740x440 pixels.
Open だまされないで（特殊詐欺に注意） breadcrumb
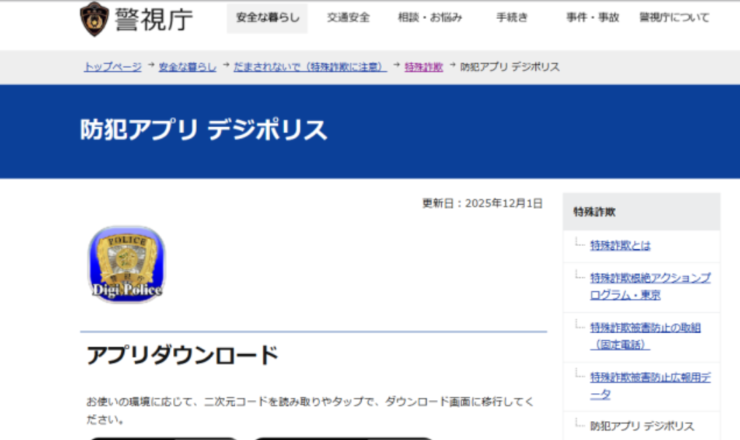point(310,67)
